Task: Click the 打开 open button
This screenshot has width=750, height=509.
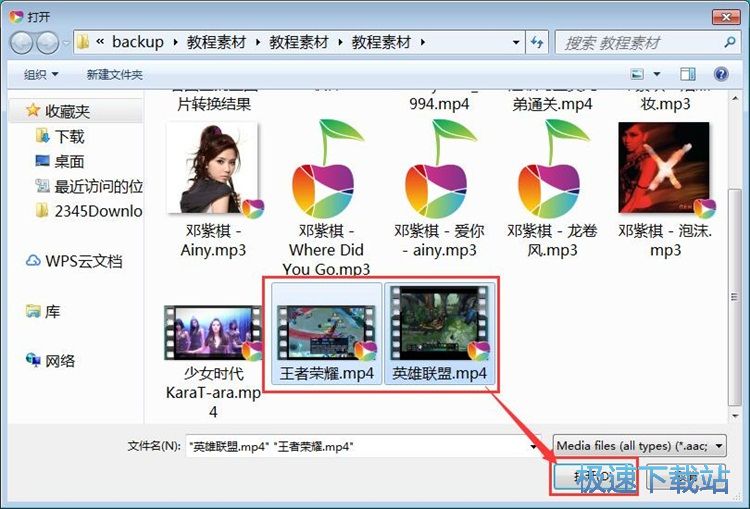Action: pyautogui.click(x=594, y=476)
